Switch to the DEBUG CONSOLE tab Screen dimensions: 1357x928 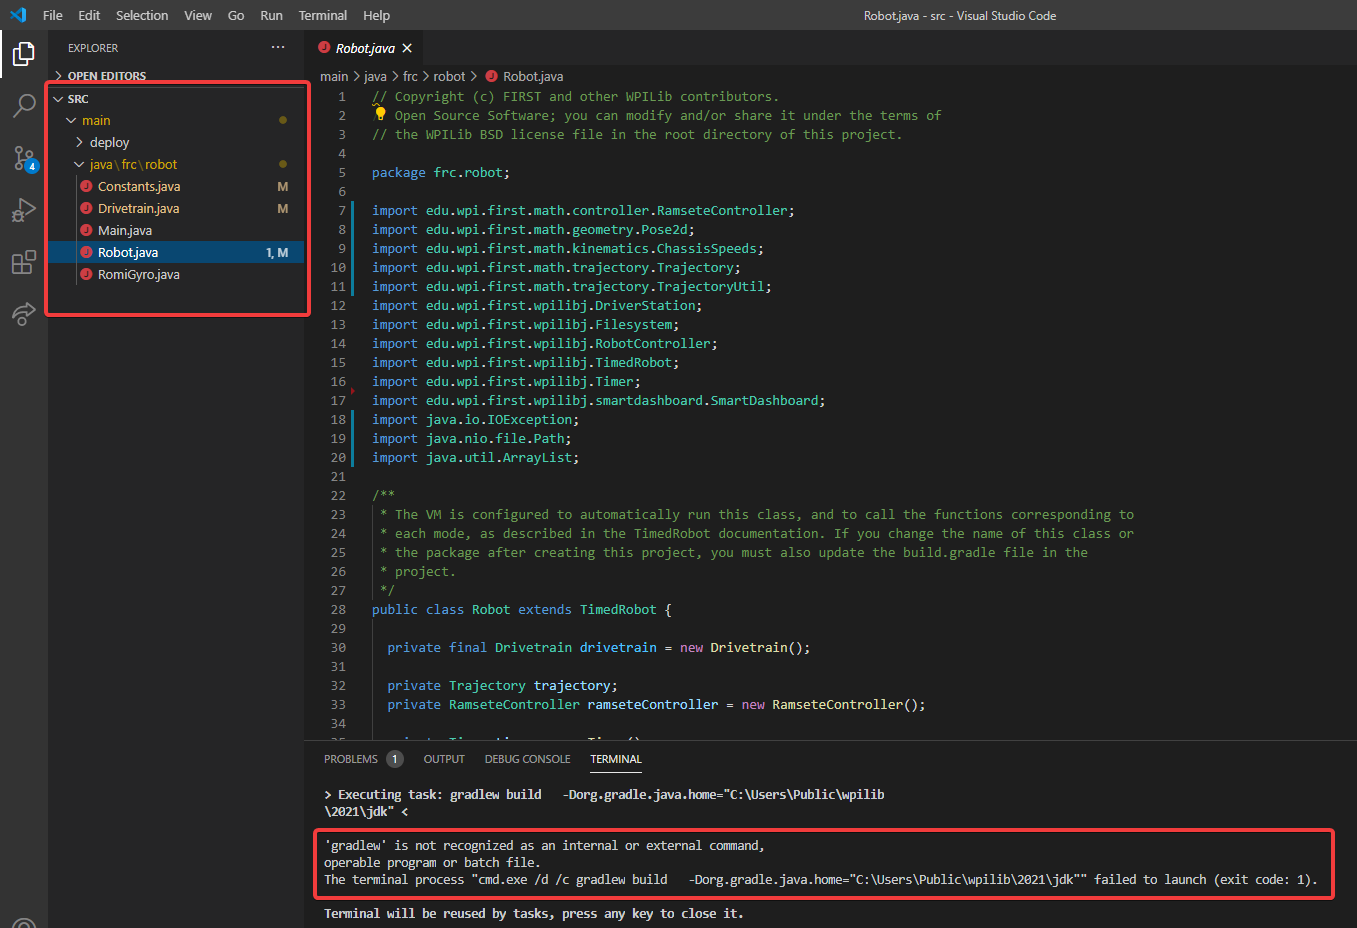[x=527, y=758]
